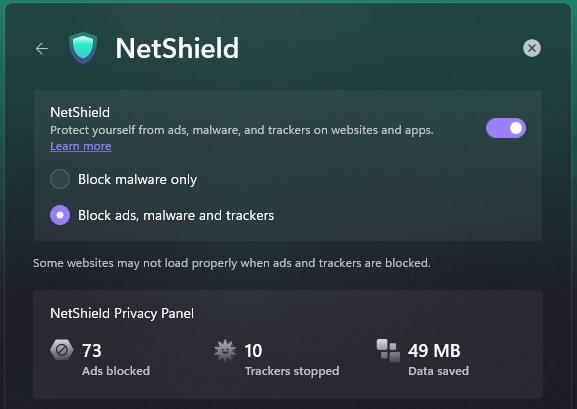577x409 pixels.
Task: Select the Block malware only radio button
Action: [60, 179]
